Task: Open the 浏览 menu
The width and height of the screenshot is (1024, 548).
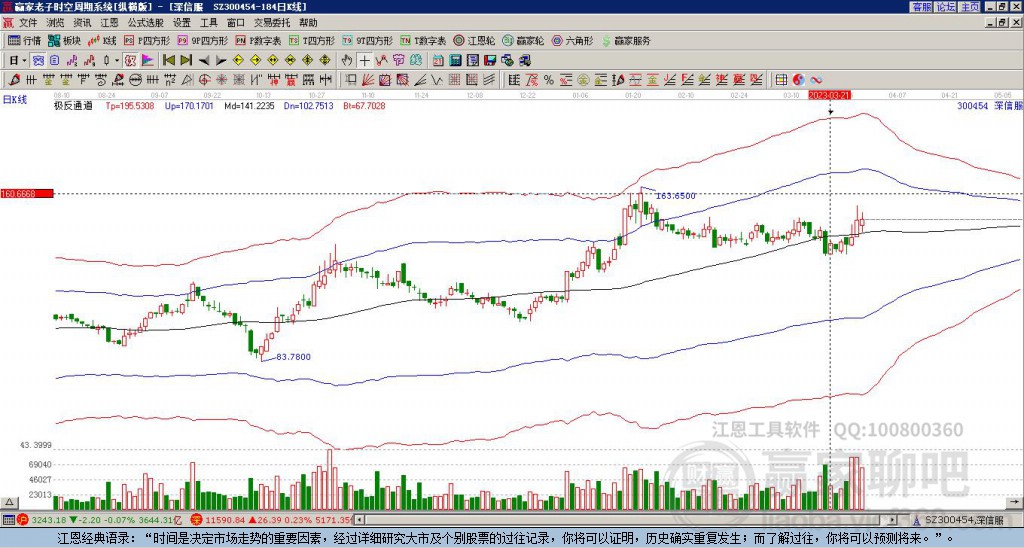Action: point(56,23)
